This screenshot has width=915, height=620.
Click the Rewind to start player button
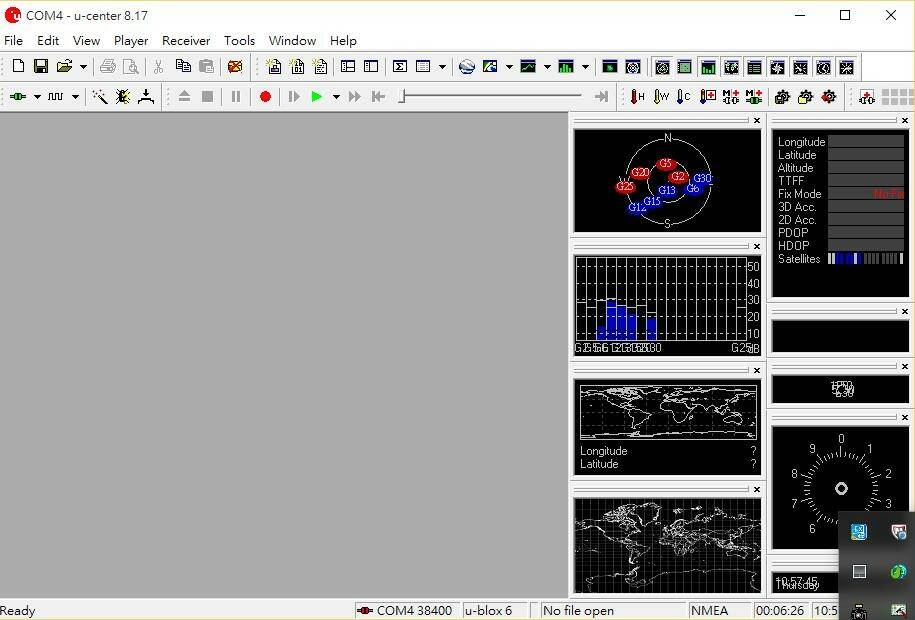click(x=378, y=96)
